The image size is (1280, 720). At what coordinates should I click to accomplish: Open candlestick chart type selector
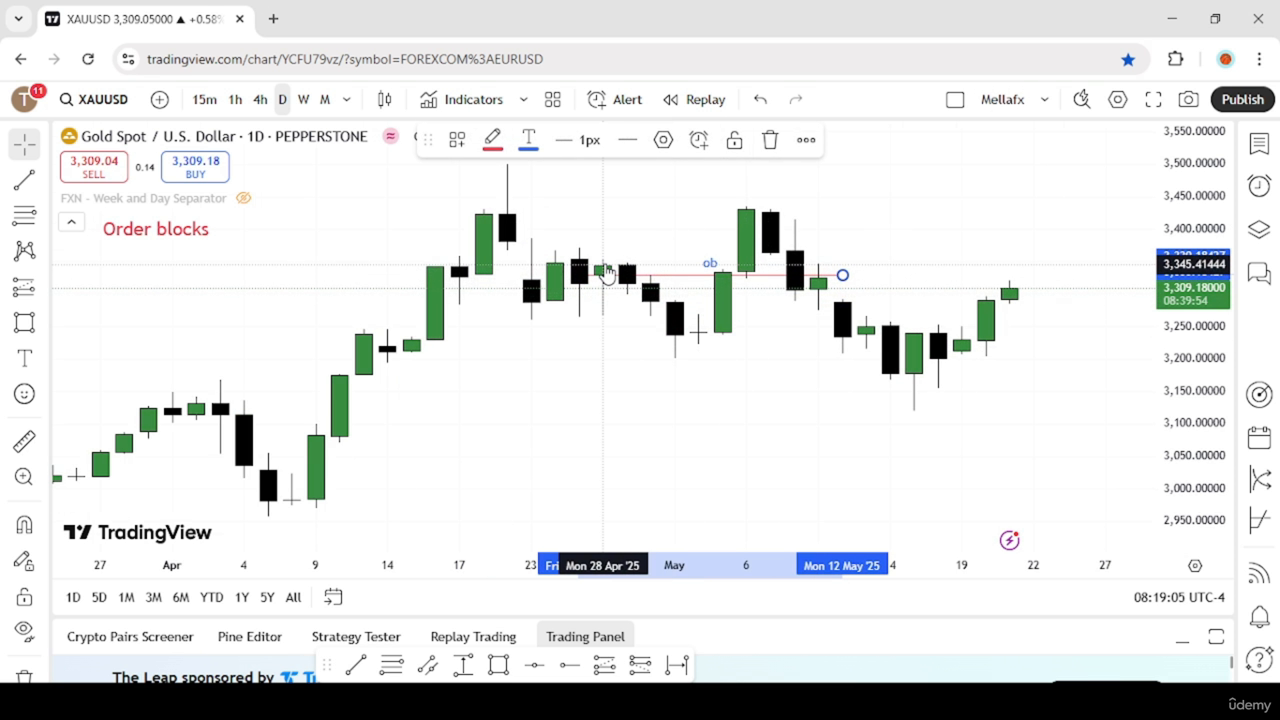click(384, 99)
